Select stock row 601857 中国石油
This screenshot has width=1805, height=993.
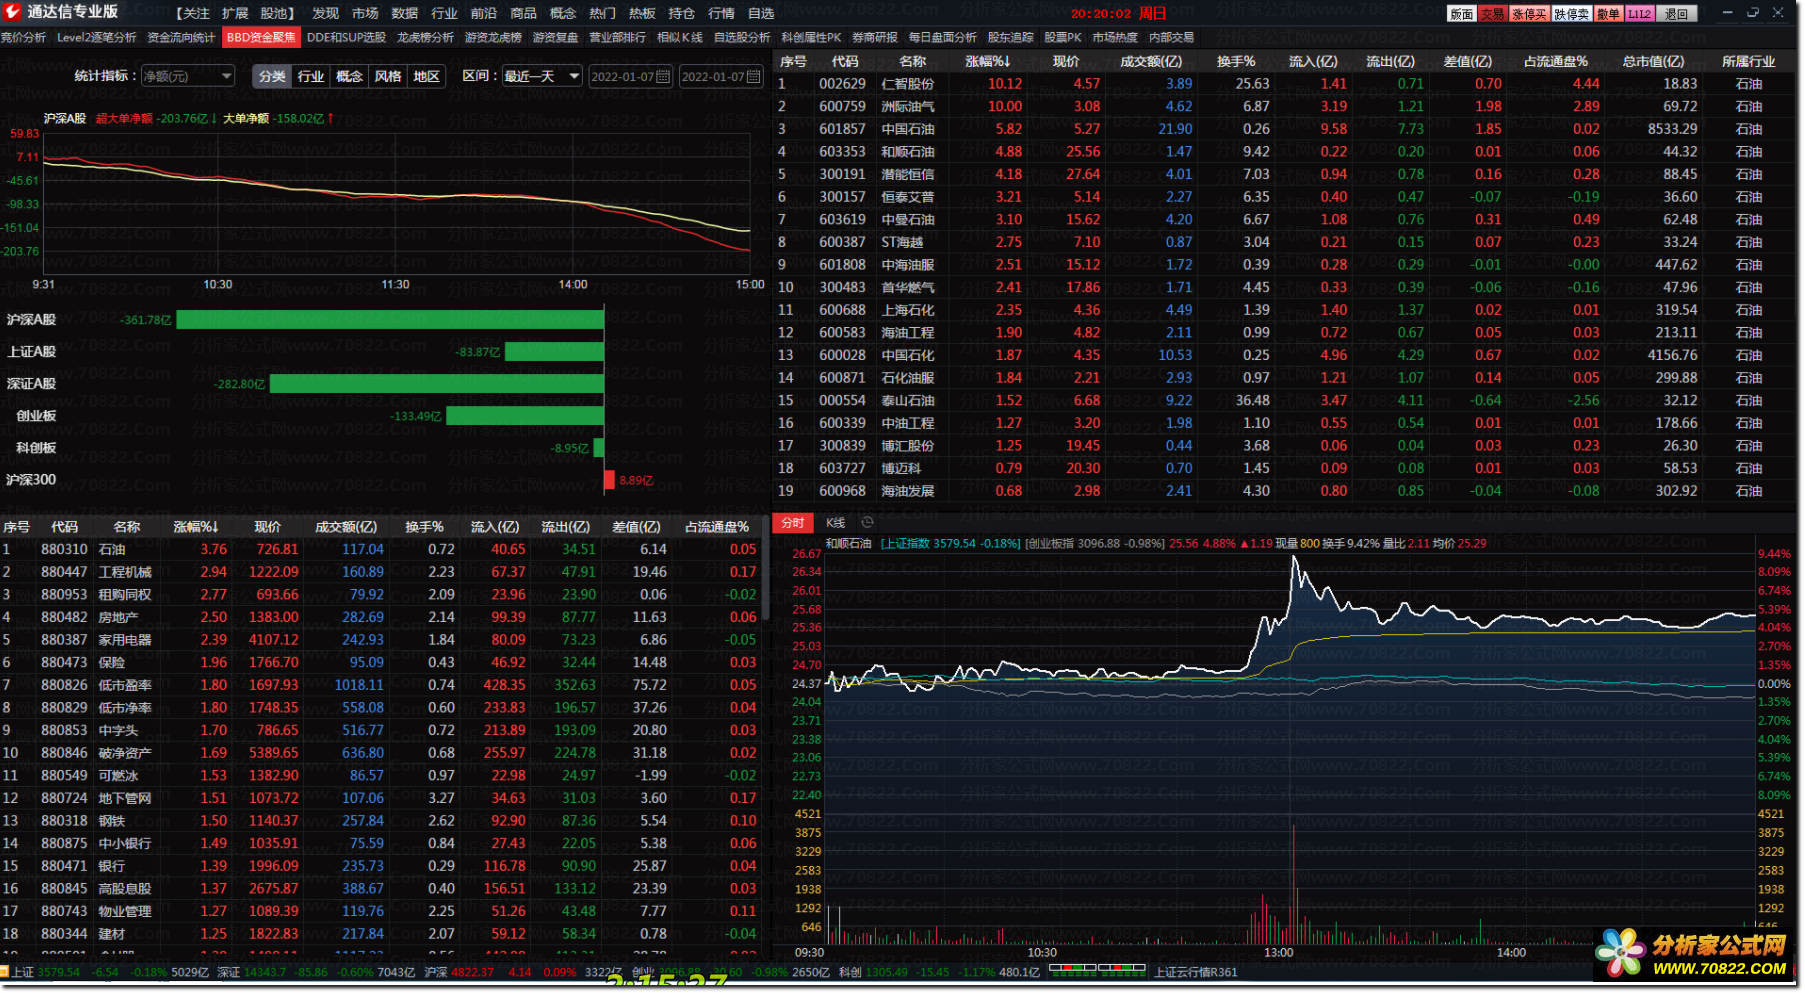[x=1285, y=129]
